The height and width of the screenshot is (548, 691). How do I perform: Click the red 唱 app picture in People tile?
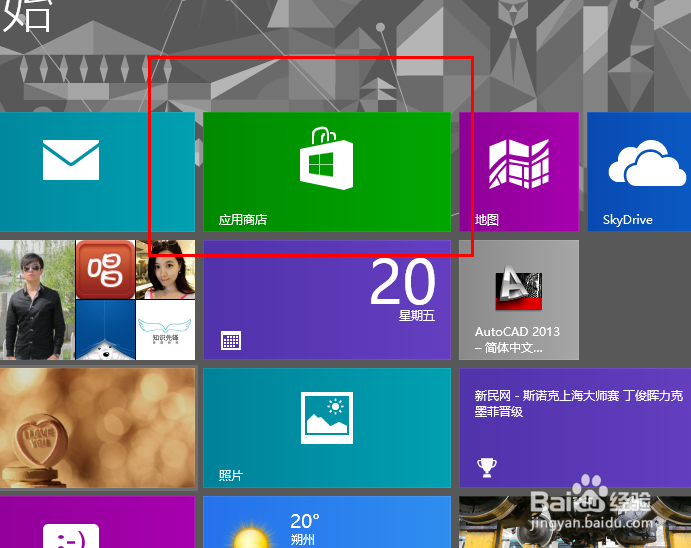(105, 270)
